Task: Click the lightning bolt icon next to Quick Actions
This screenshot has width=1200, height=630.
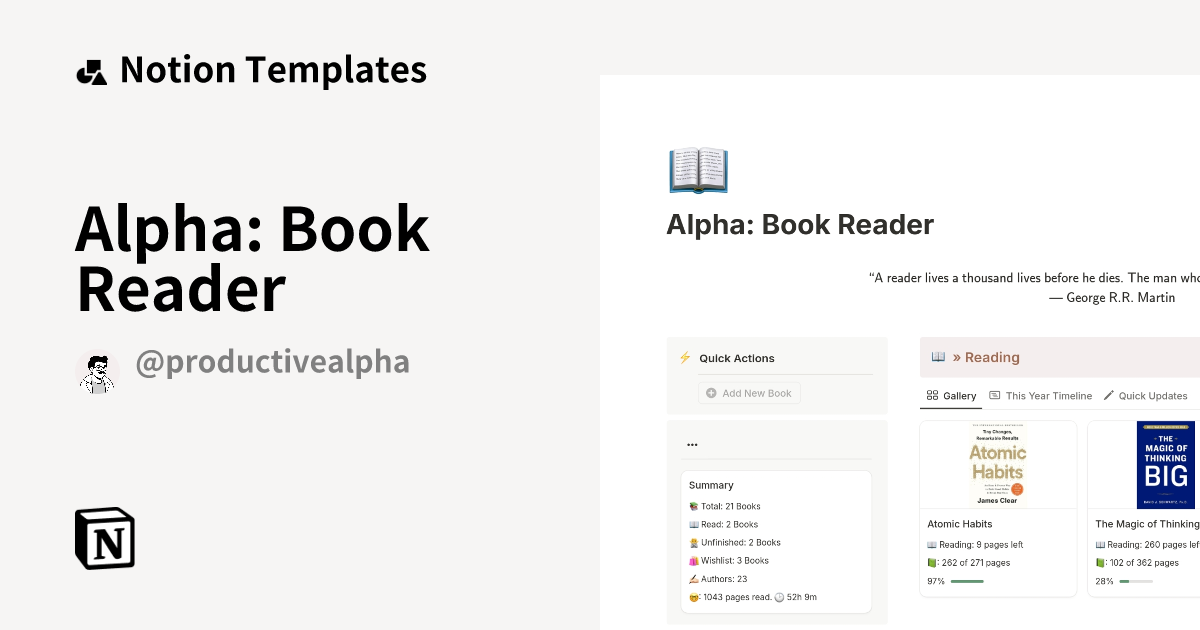Action: coord(684,357)
